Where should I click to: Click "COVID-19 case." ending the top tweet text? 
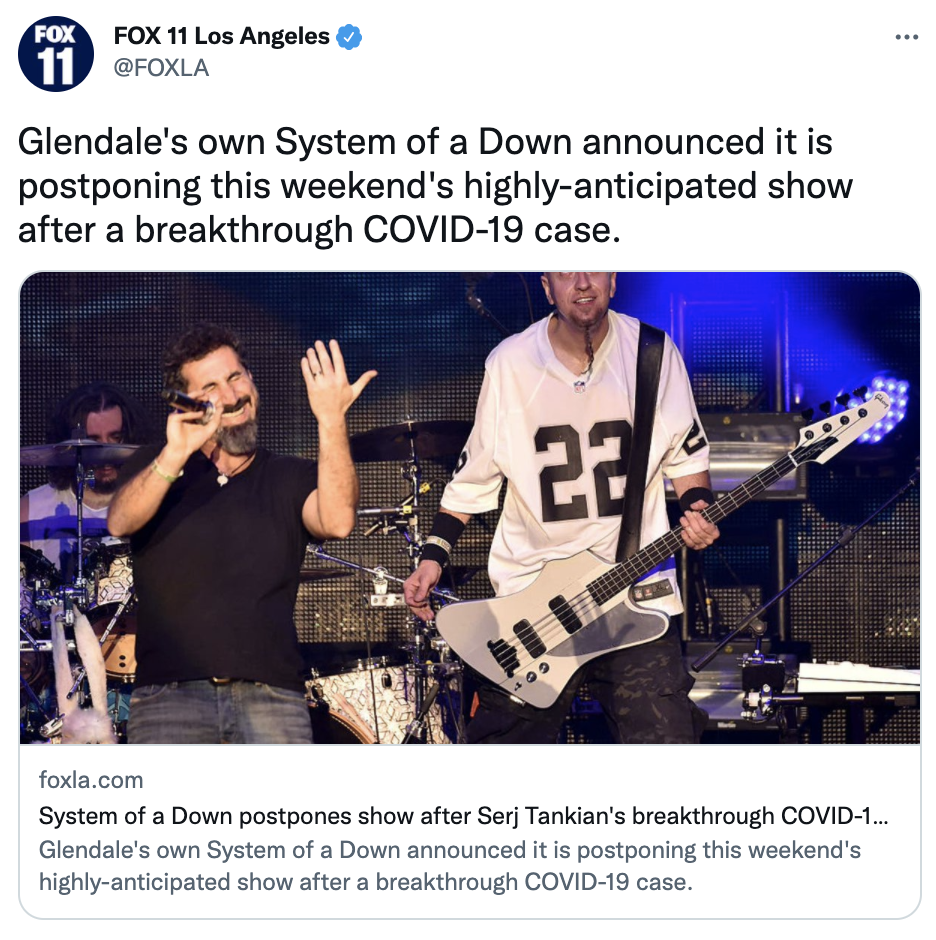492,230
